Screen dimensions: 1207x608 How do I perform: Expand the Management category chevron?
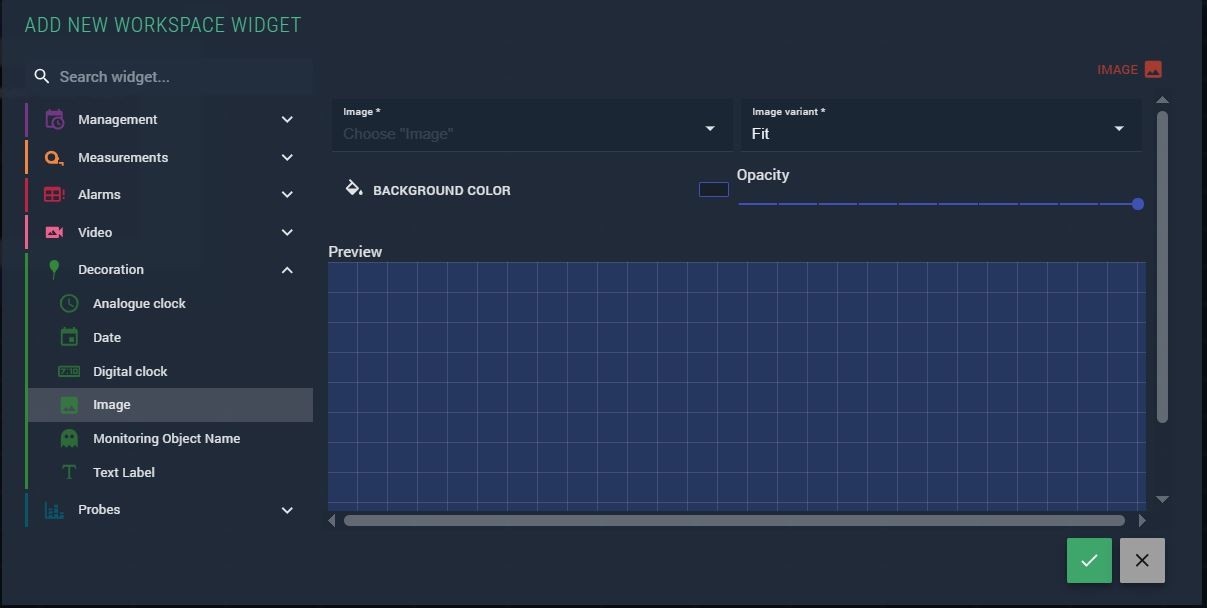(x=287, y=120)
